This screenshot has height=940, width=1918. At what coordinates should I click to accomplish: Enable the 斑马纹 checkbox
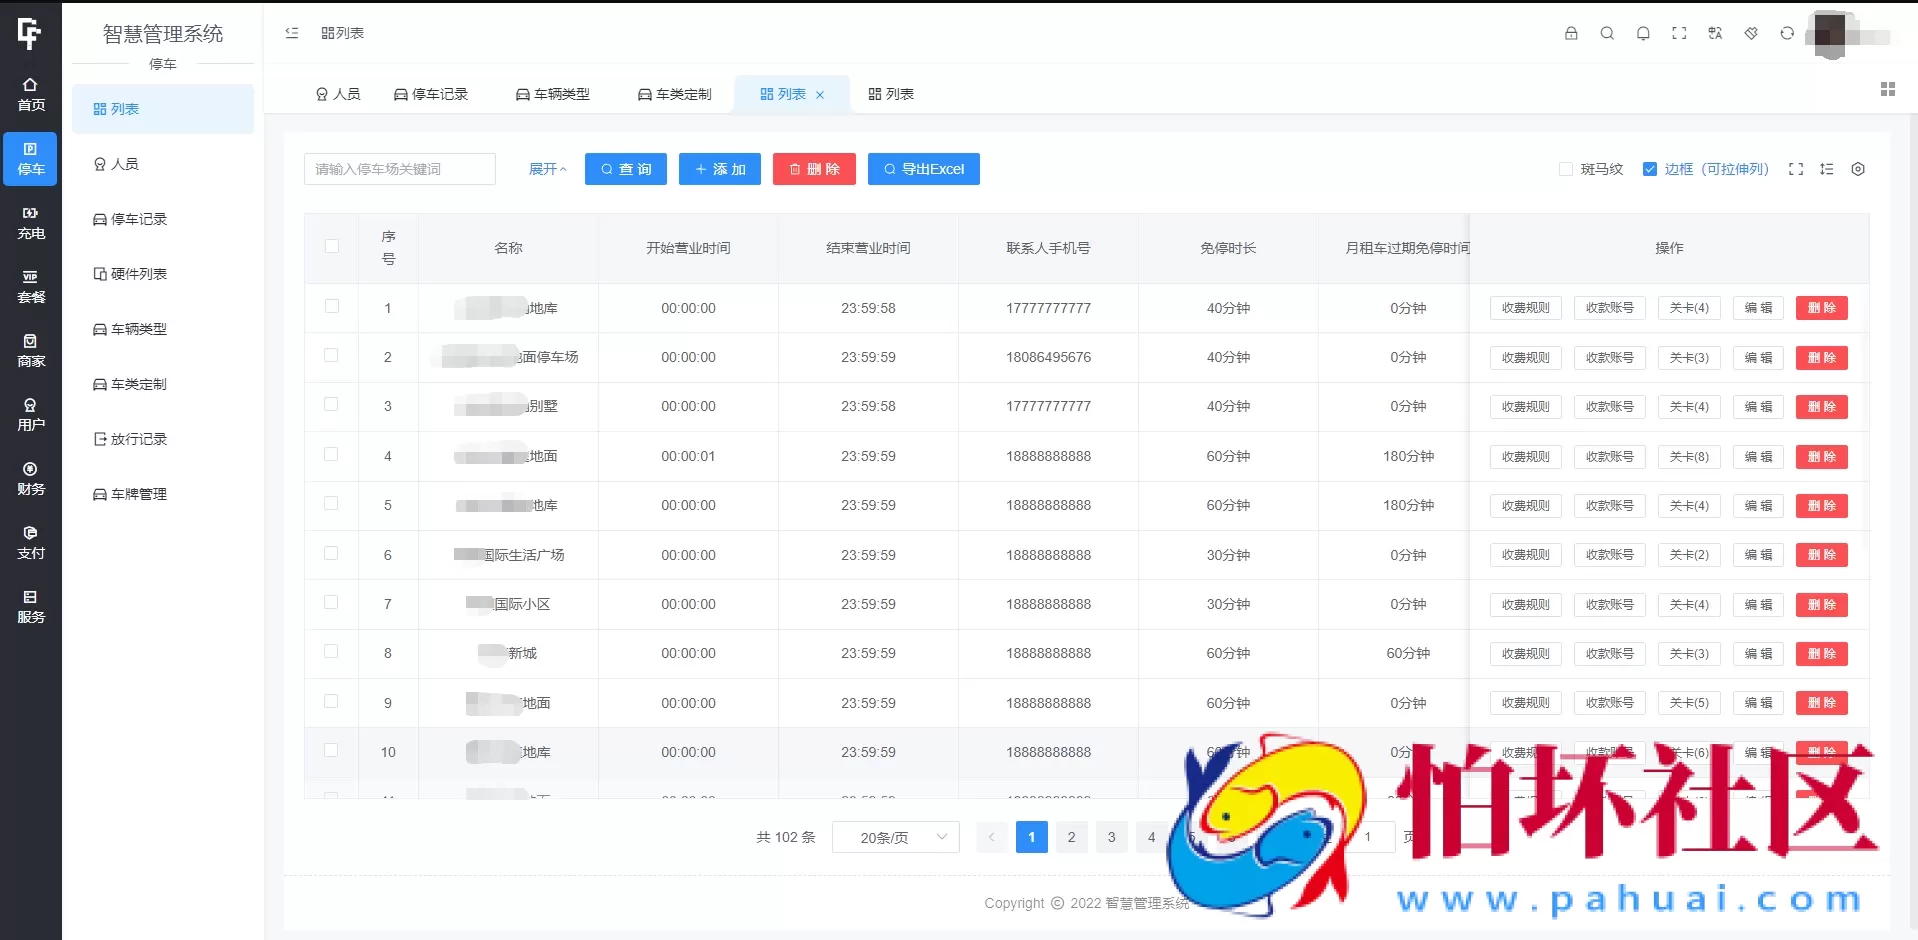click(x=1566, y=169)
